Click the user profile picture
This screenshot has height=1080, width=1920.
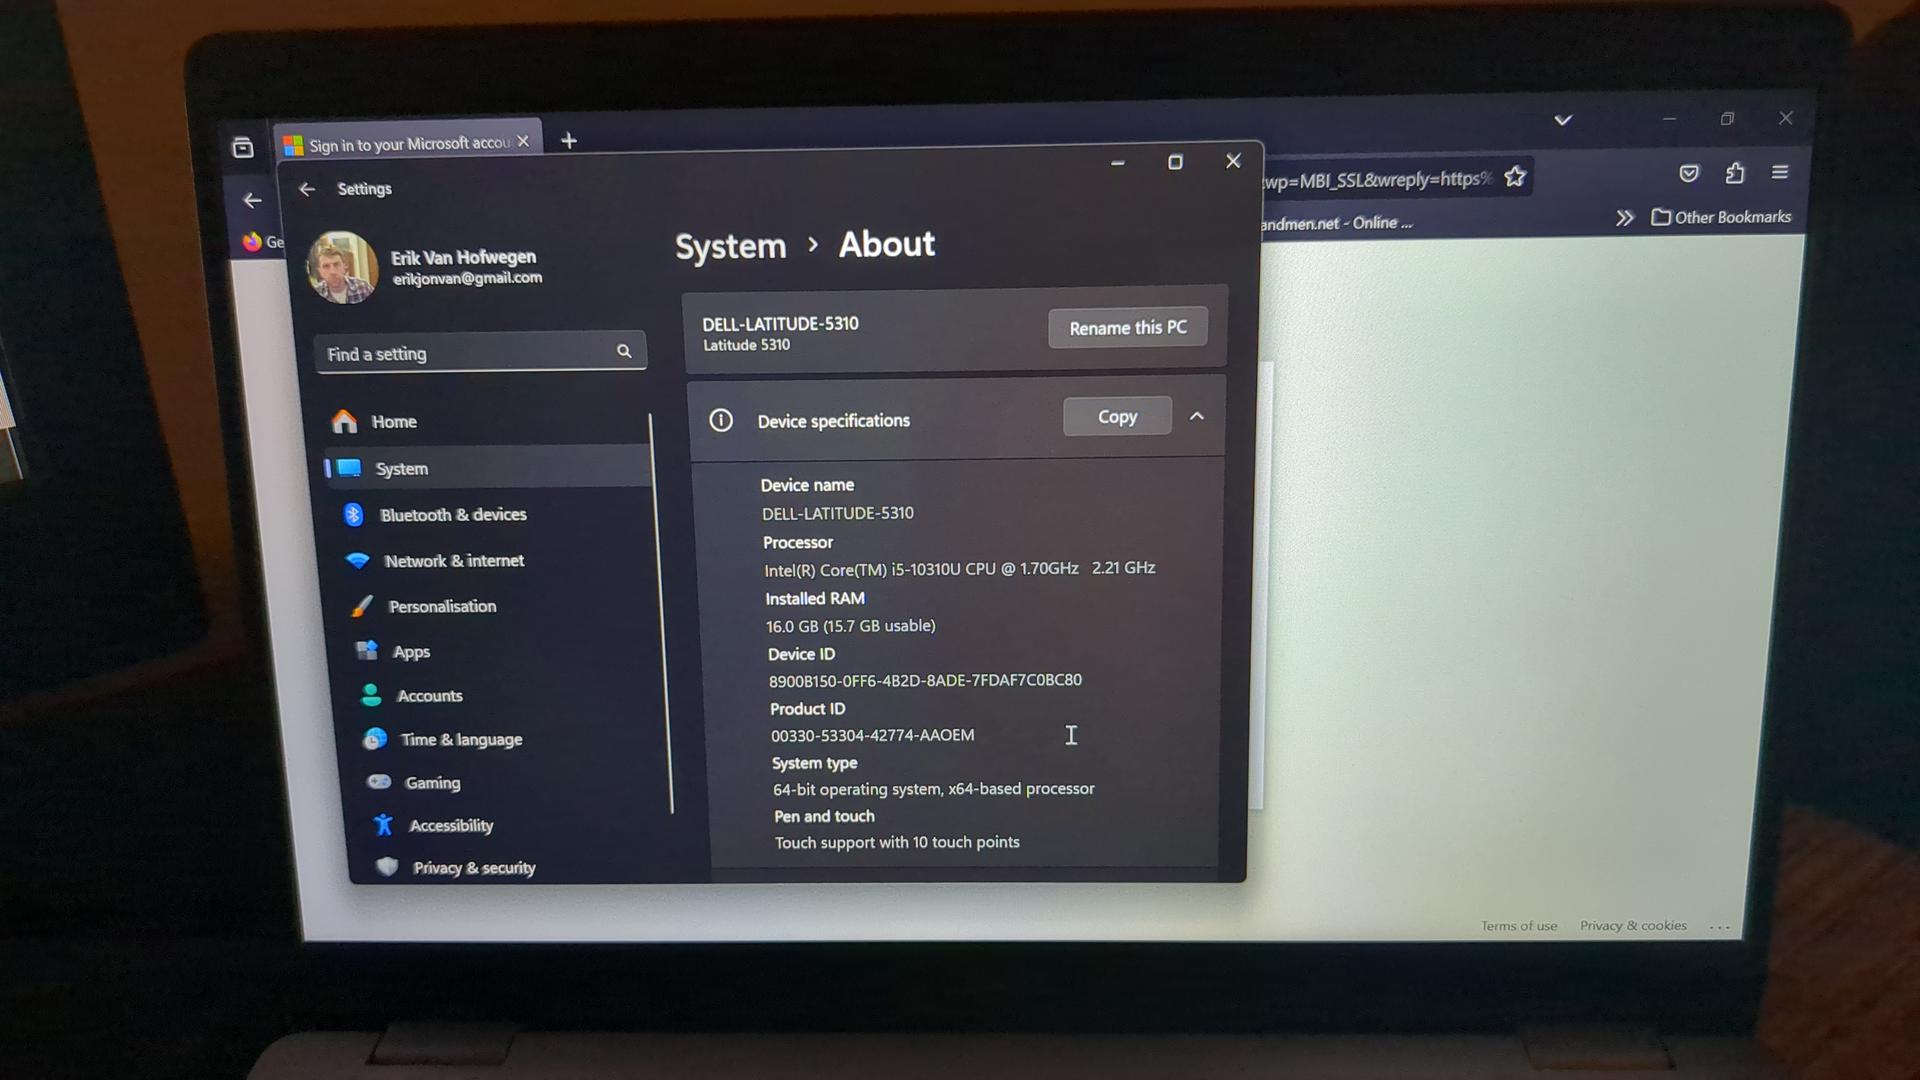coord(342,267)
